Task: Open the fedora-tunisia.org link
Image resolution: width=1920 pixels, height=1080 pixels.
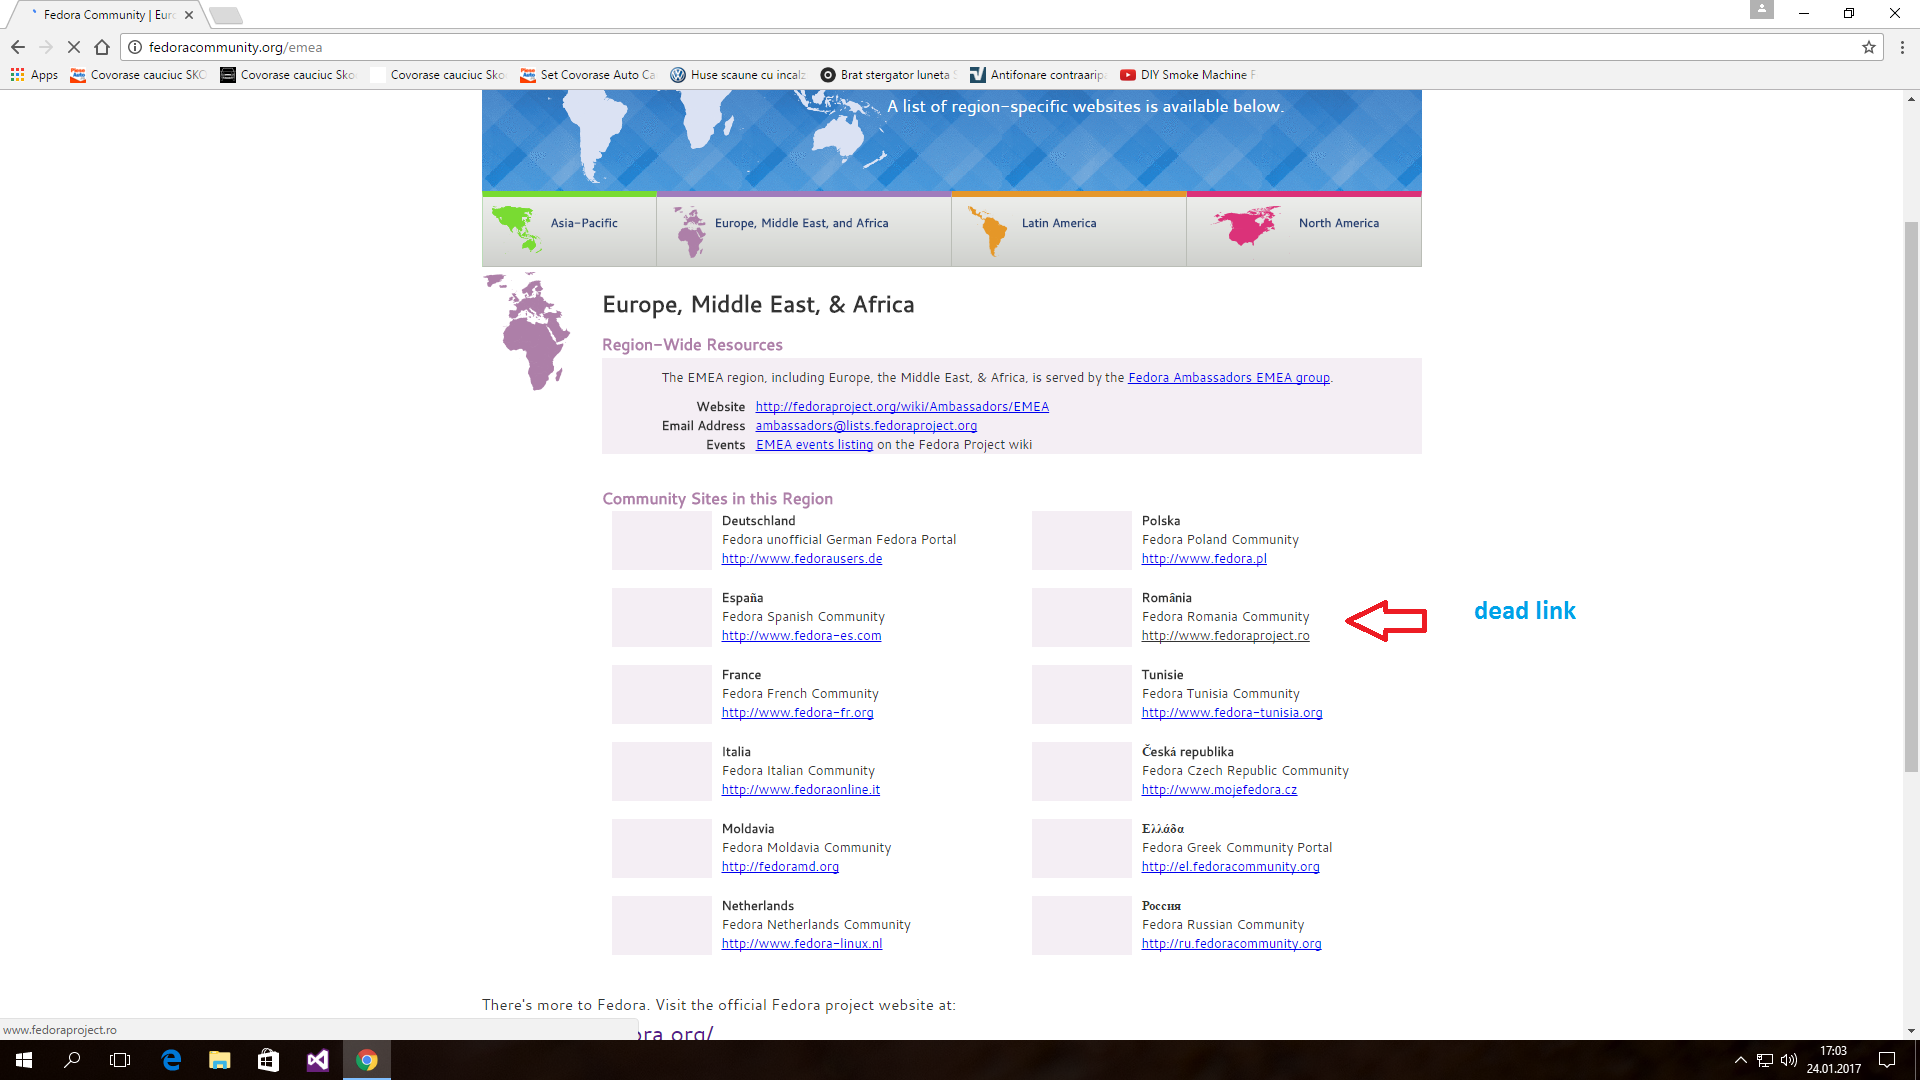Action: click(x=1232, y=713)
